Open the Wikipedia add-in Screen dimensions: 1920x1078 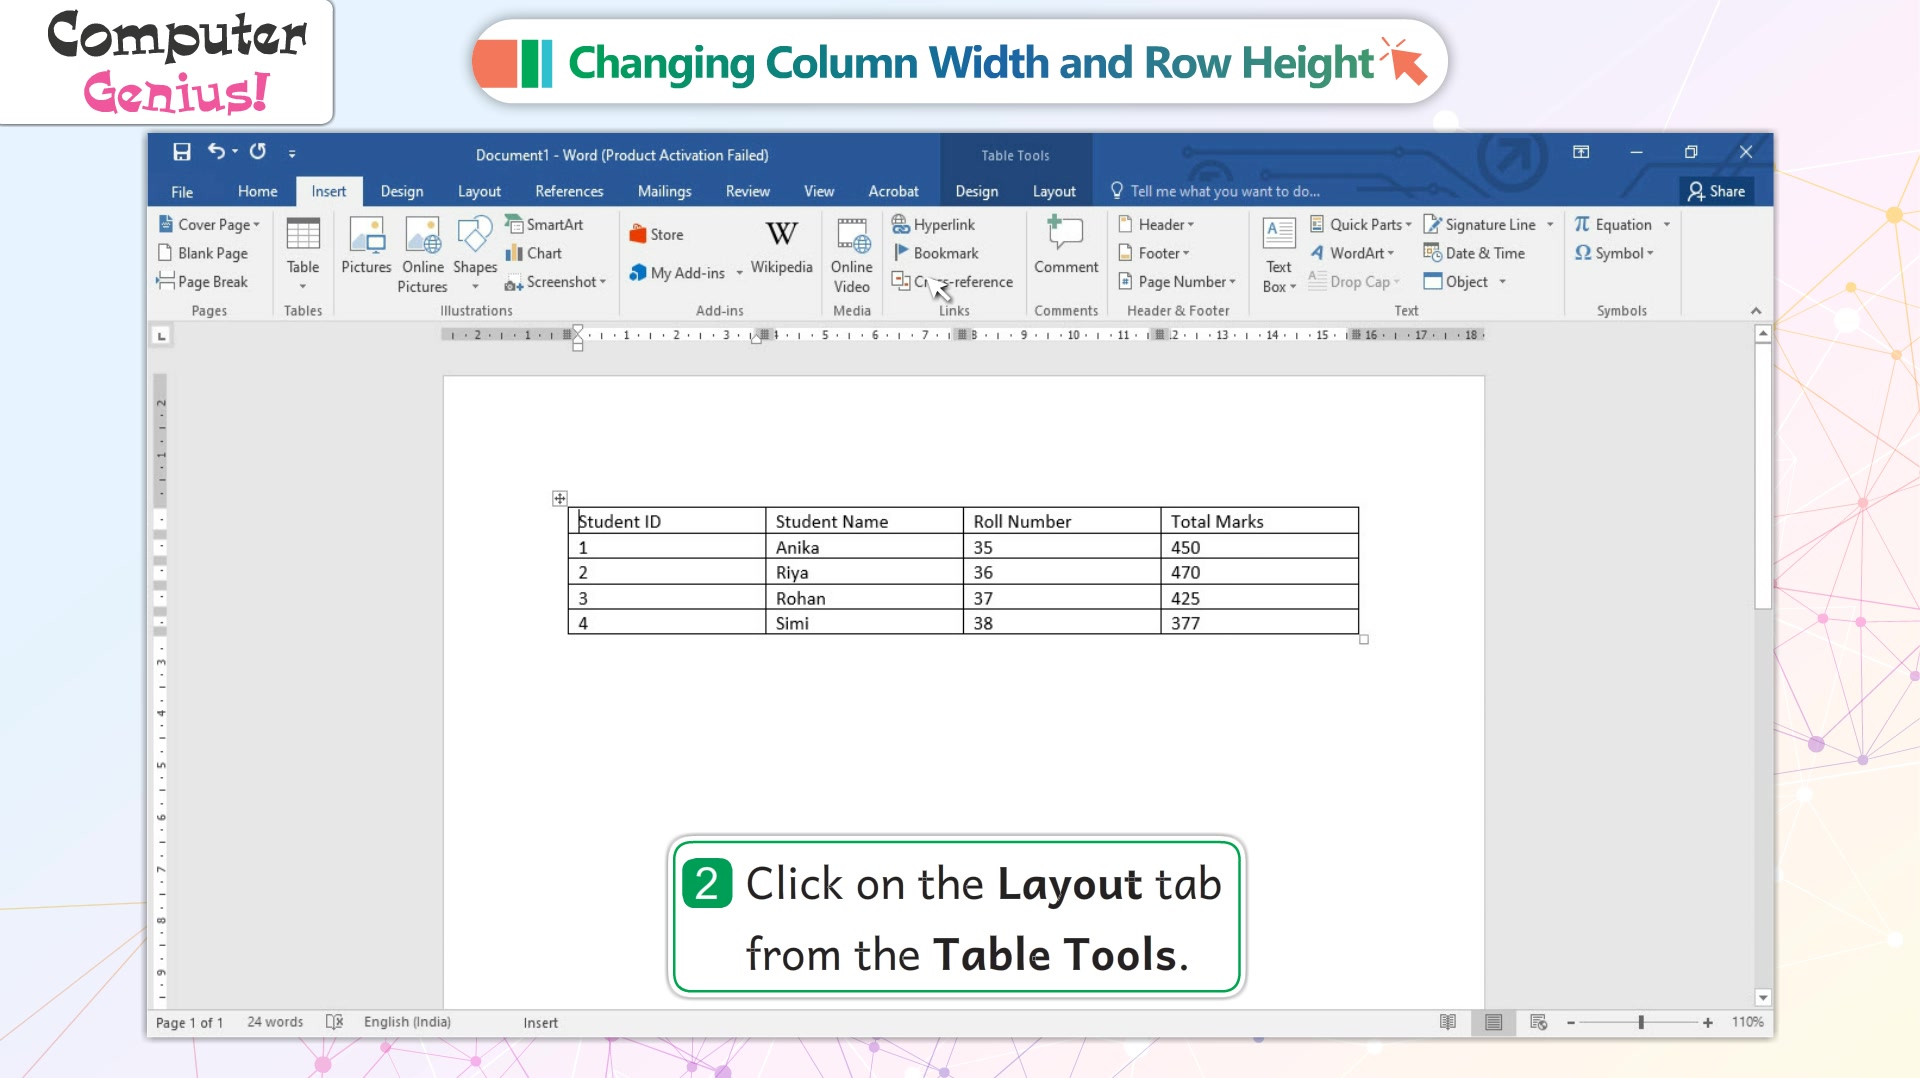tap(782, 246)
